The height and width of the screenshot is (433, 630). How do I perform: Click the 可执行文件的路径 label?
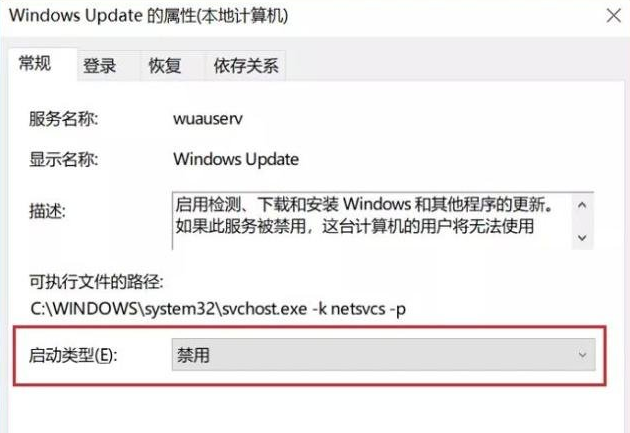coord(96,282)
